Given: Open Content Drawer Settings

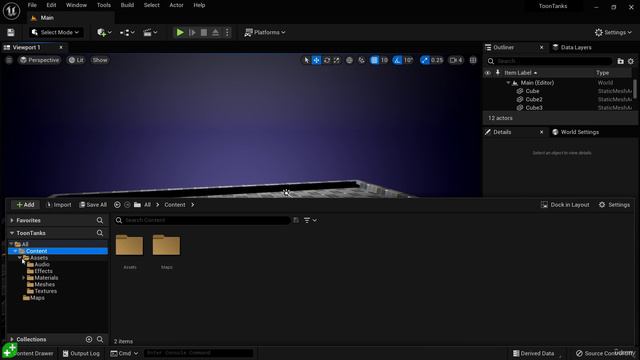Looking at the screenshot, I should tap(614, 205).
